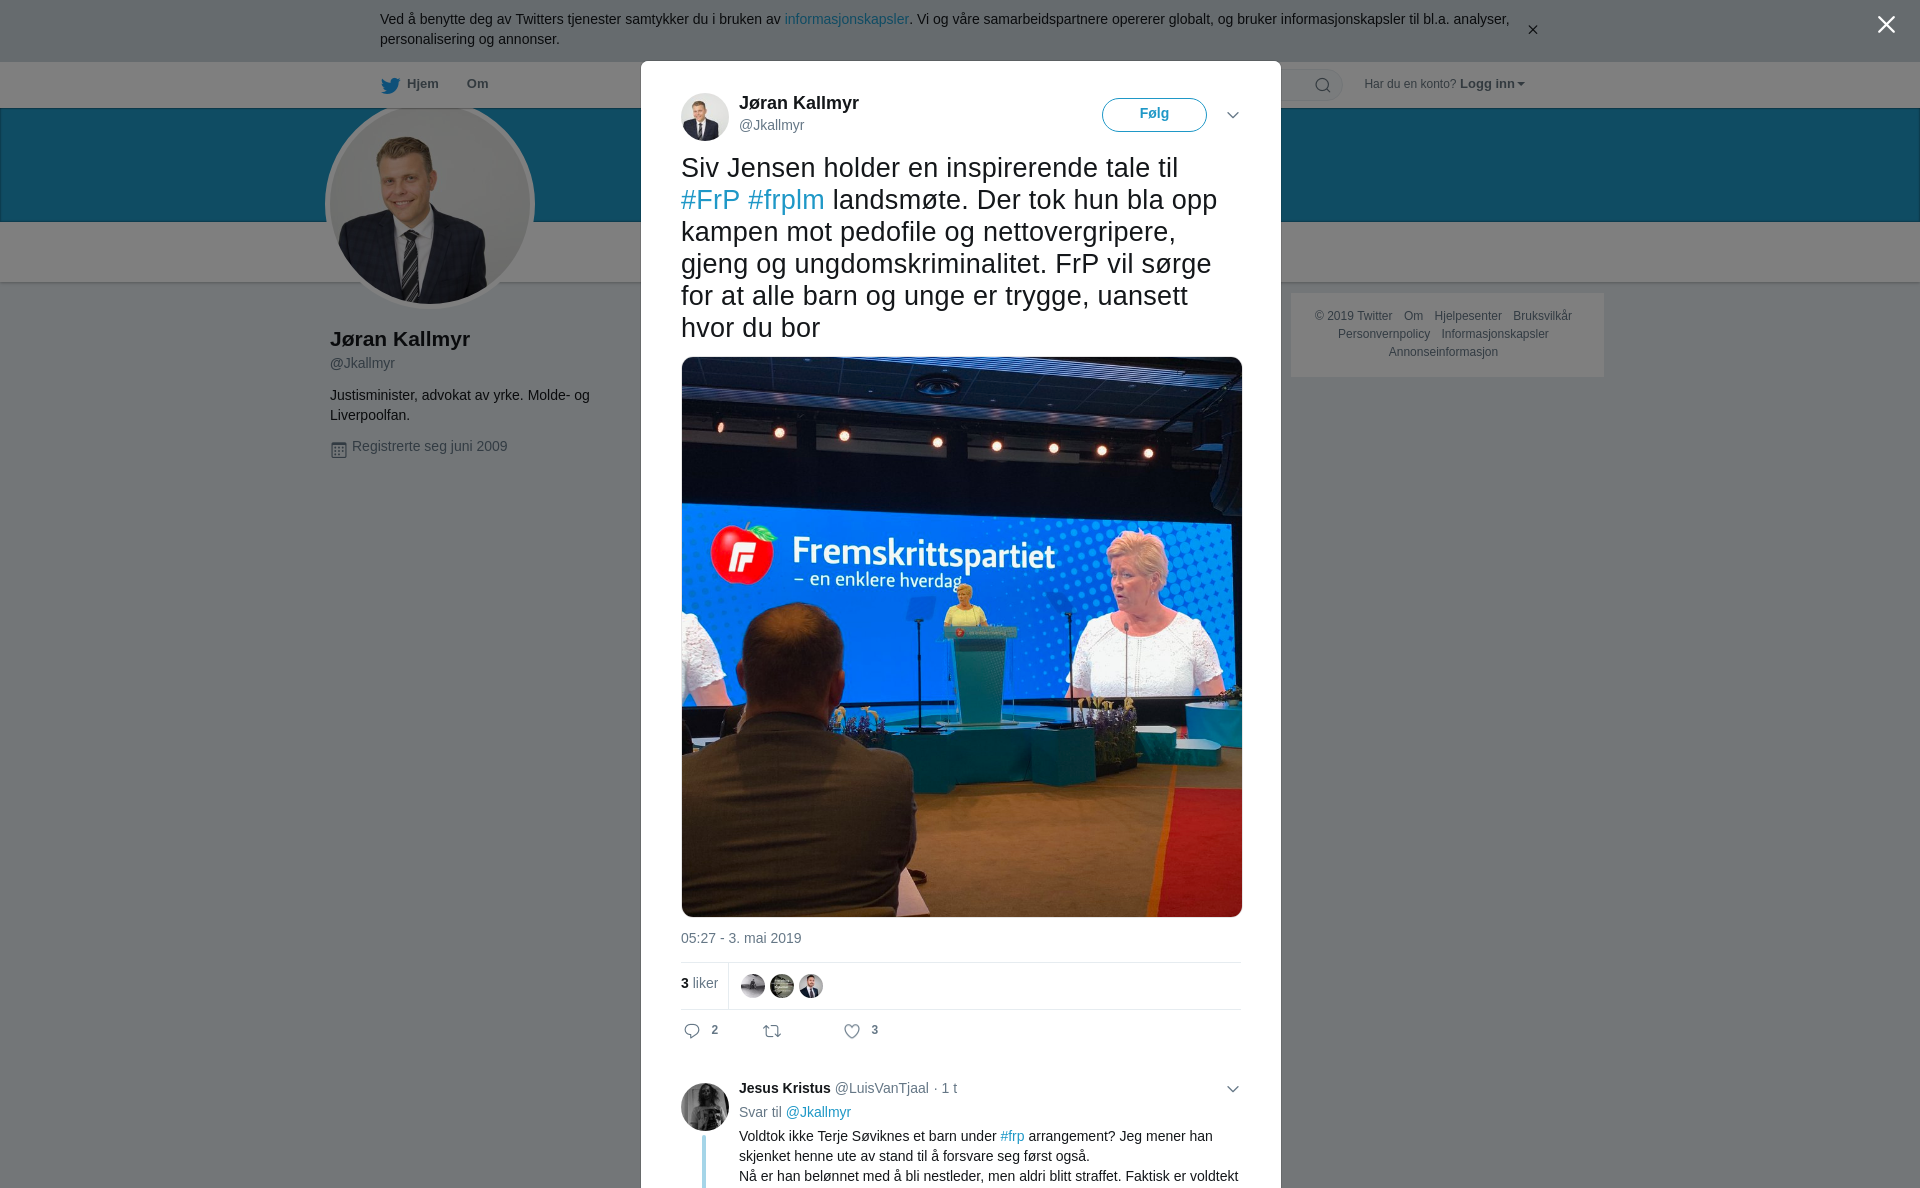Open the Fremskrittspartiet speech photo

[x=962, y=637]
